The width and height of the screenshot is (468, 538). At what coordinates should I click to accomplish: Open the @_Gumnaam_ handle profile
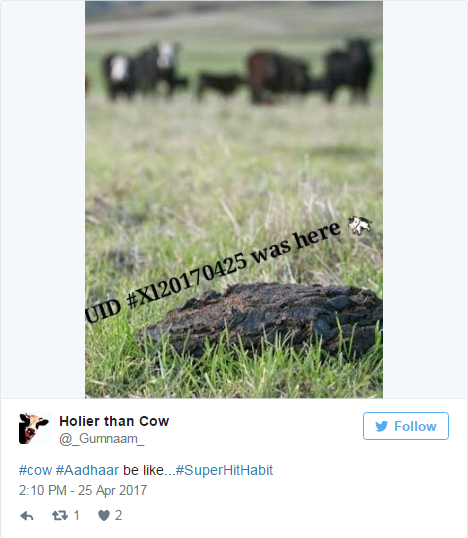pyautogui.click(x=102, y=438)
